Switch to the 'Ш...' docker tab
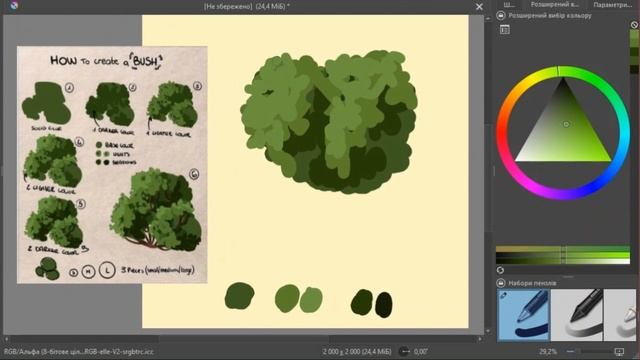640x360 pixels. tap(509, 5)
